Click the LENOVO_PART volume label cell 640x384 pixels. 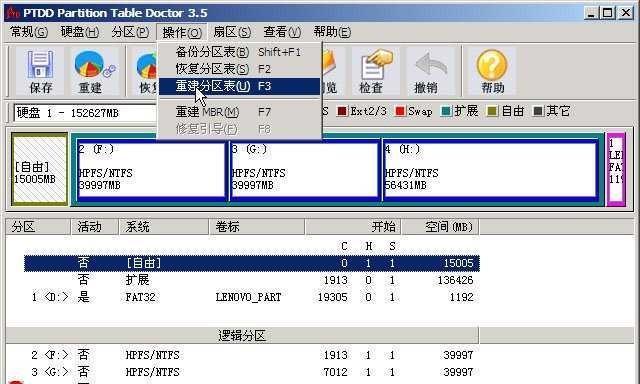pyautogui.click(x=248, y=297)
